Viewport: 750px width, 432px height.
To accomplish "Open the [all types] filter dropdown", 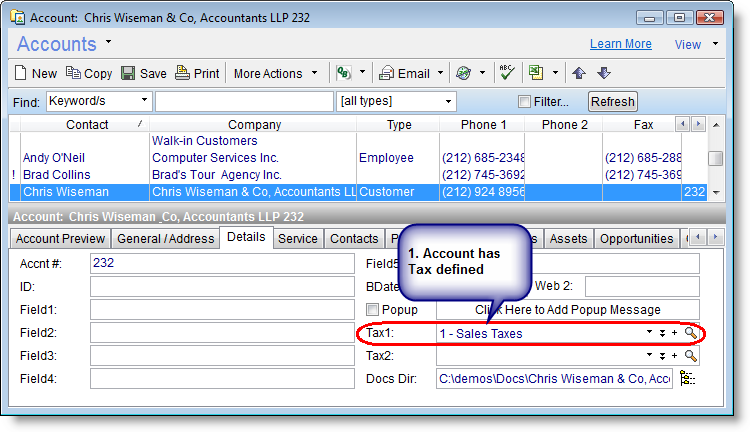I will click(449, 101).
